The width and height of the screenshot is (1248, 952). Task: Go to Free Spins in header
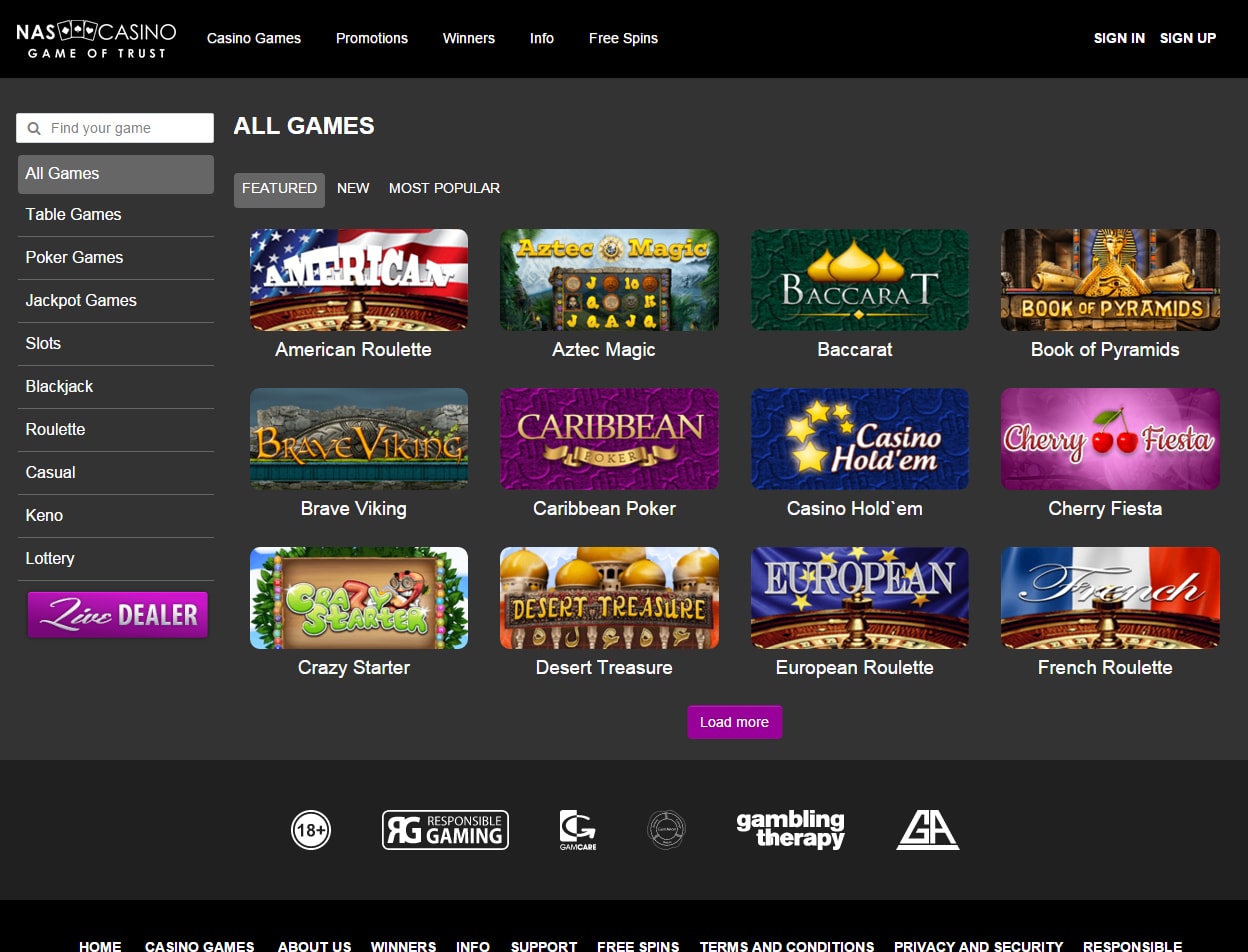(x=623, y=38)
